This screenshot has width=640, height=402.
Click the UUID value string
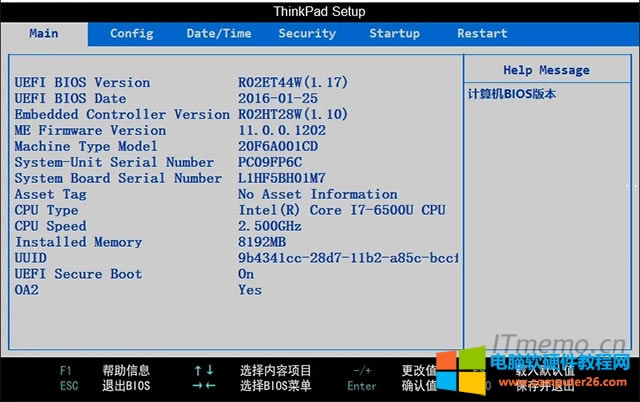point(348,258)
